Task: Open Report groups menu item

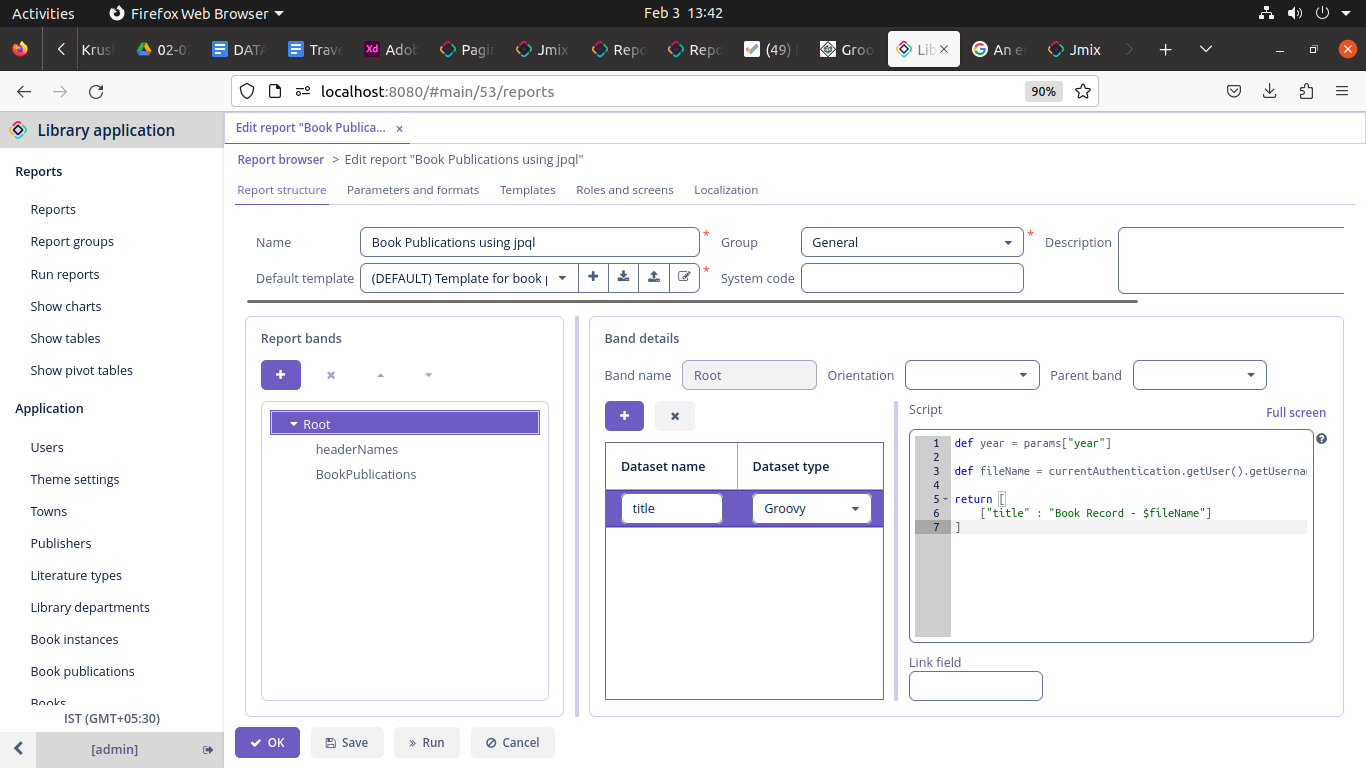Action: (72, 241)
